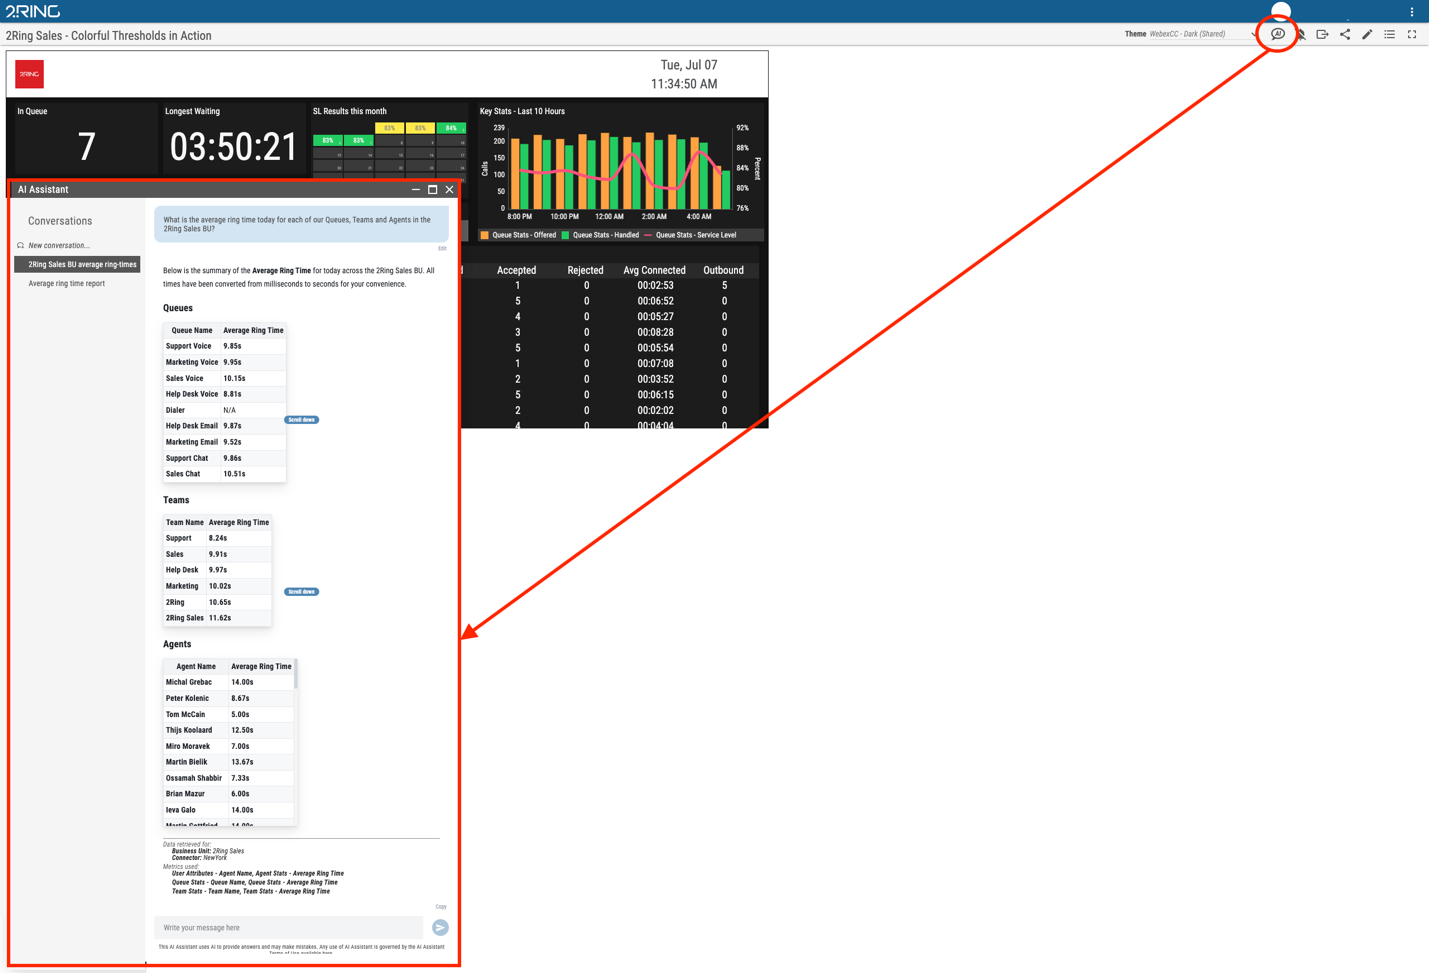Click the user avatar in top bar
This screenshot has width=1429, height=973.
[1280, 11]
